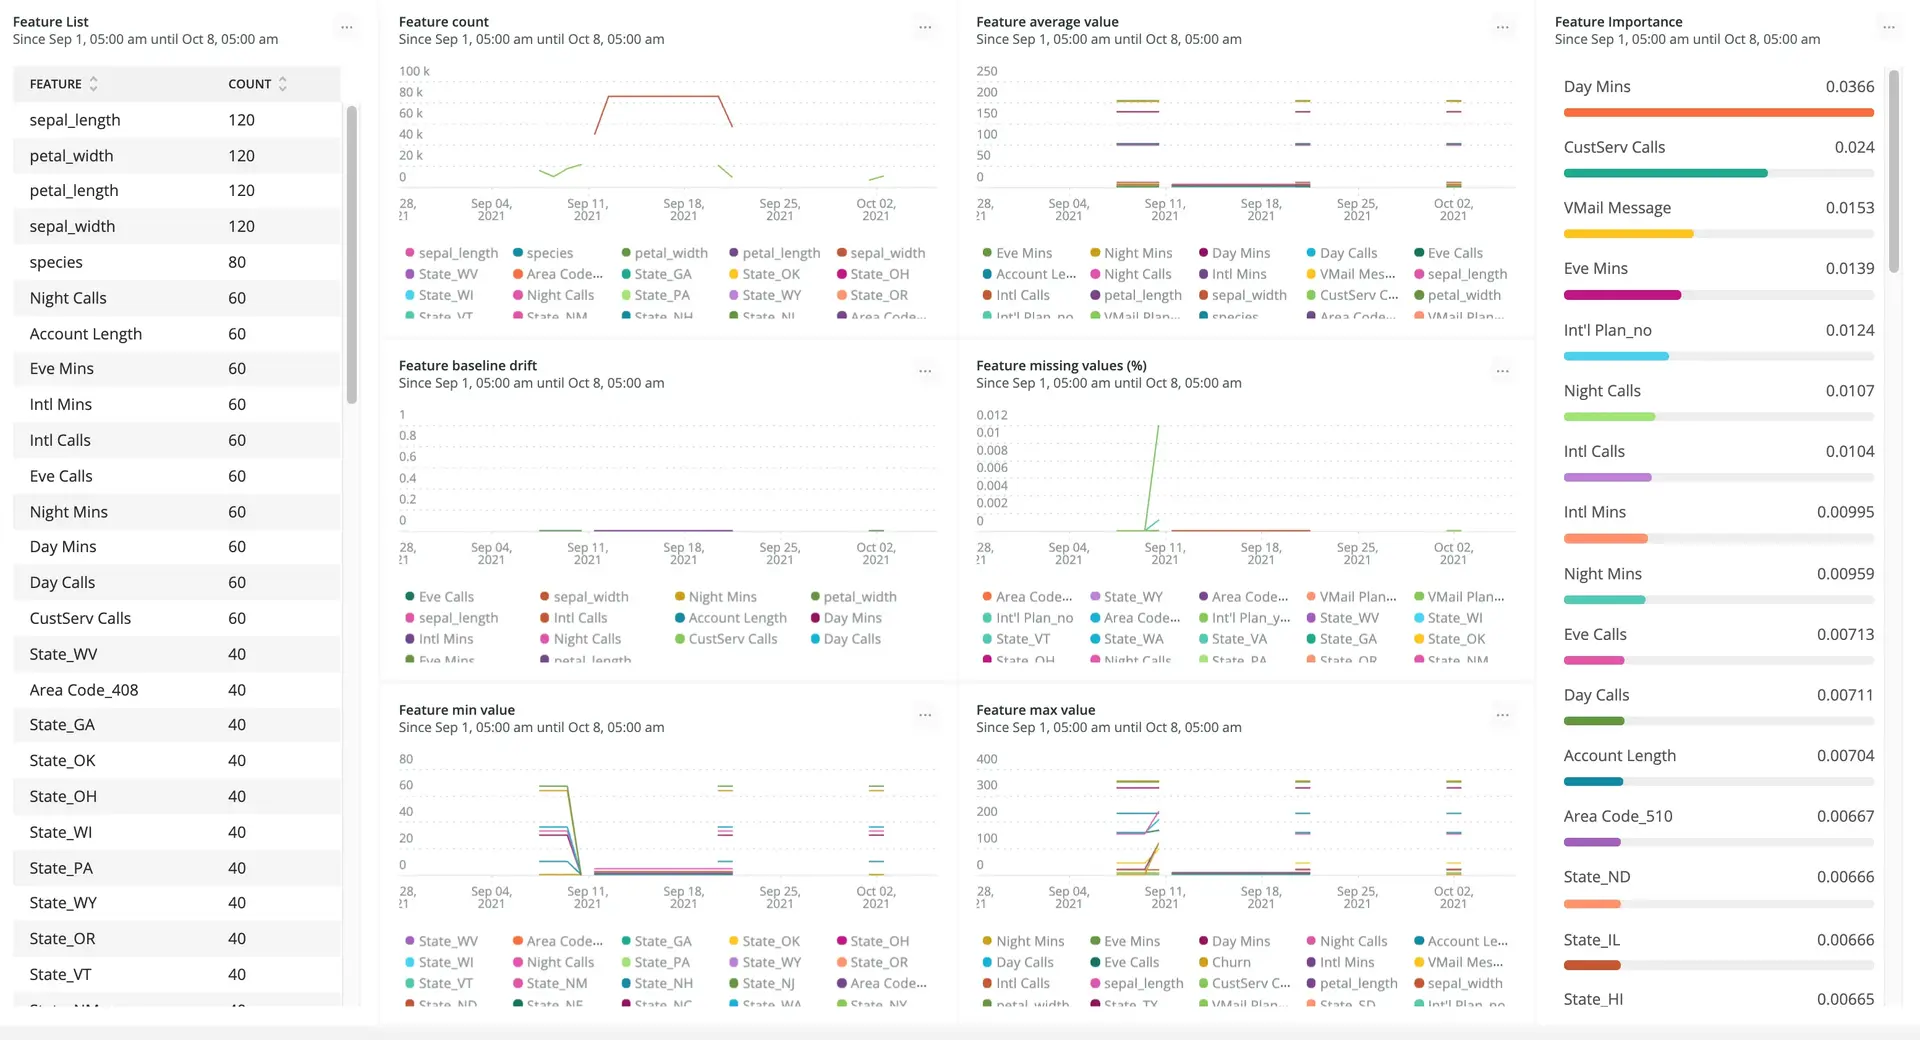Open Feature baseline drift chart options menu
The image size is (1920, 1040).
point(925,372)
